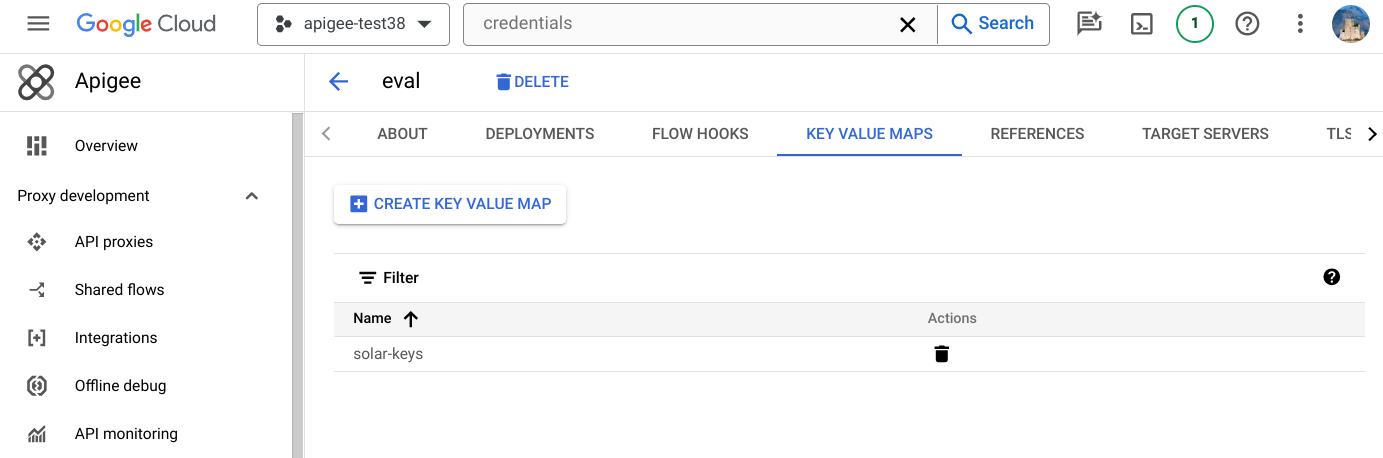Show previous tabs with left chevron

[x=326, y=134]
